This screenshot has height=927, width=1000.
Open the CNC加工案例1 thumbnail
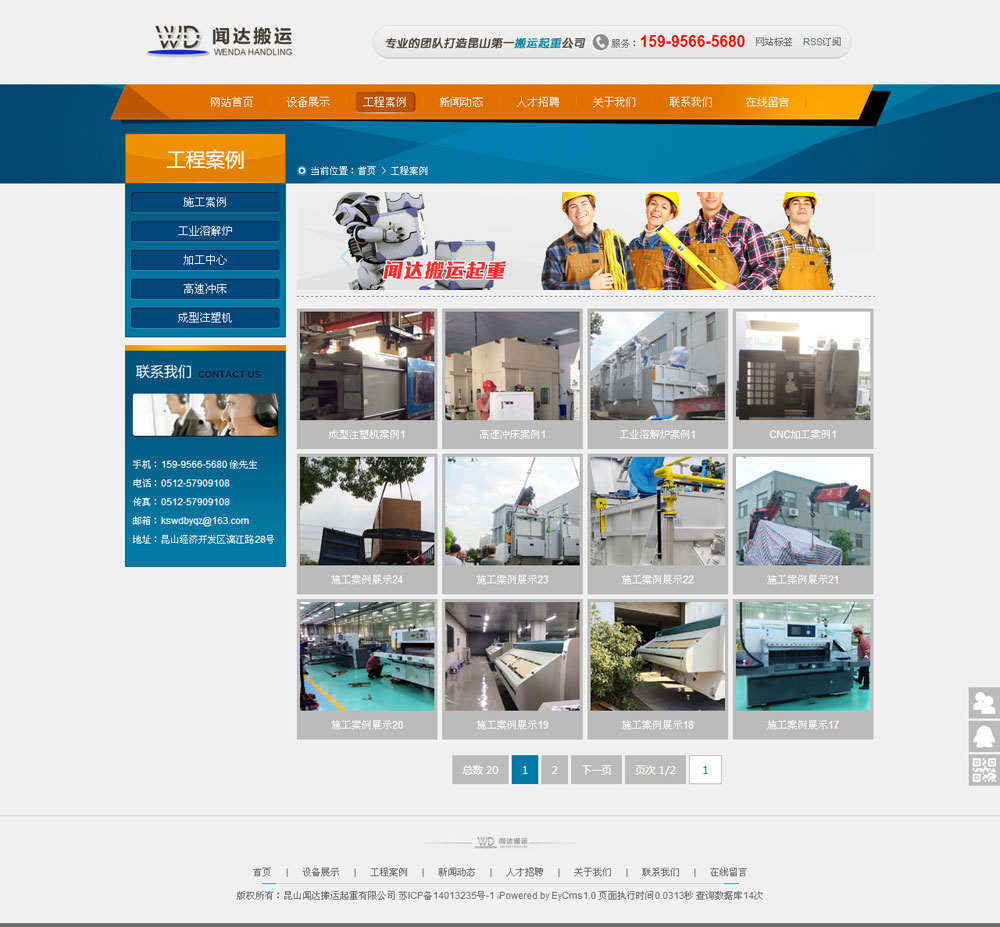pos(803,366)
